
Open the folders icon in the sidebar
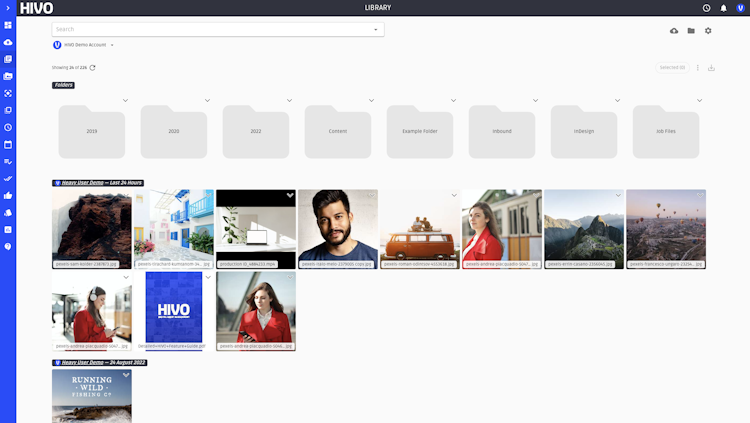click(8, 76)
